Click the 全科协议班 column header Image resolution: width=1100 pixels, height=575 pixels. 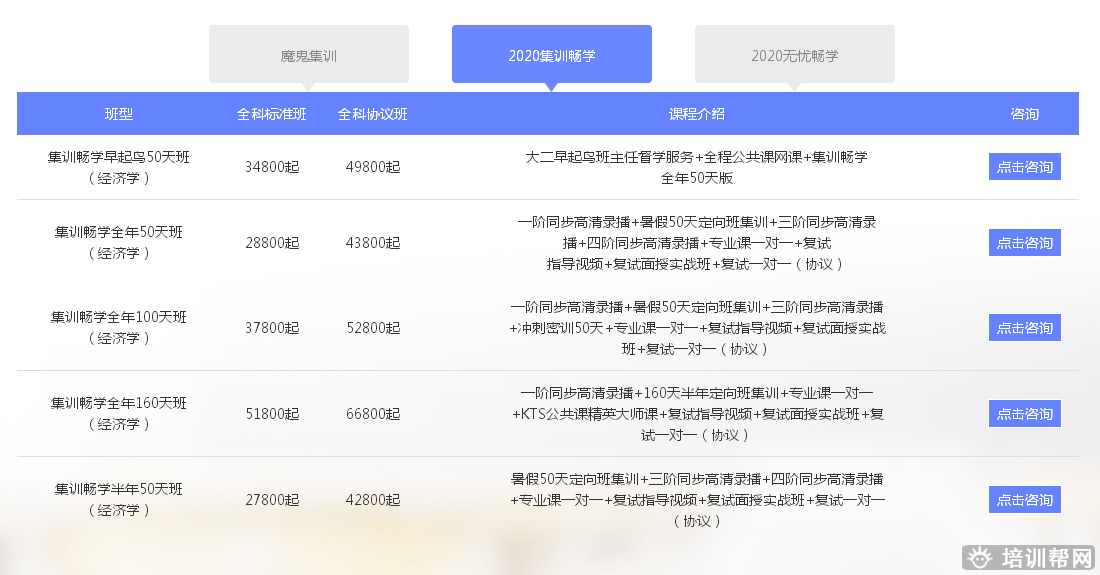click(x=372, y=114)
